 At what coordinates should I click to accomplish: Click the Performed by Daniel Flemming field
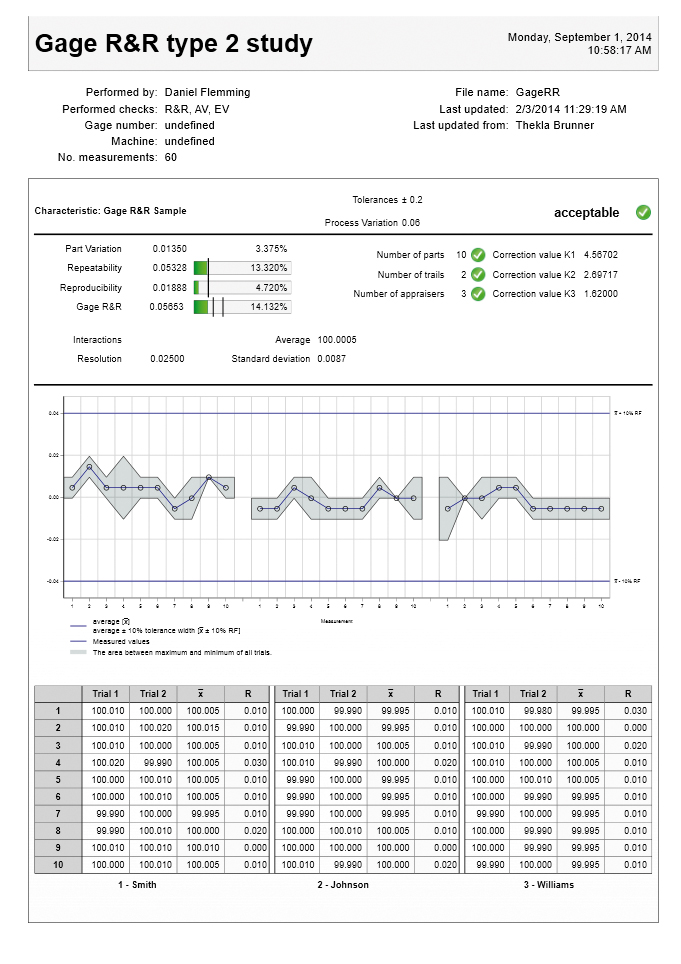pyautogui.click(x=207, y=92)
